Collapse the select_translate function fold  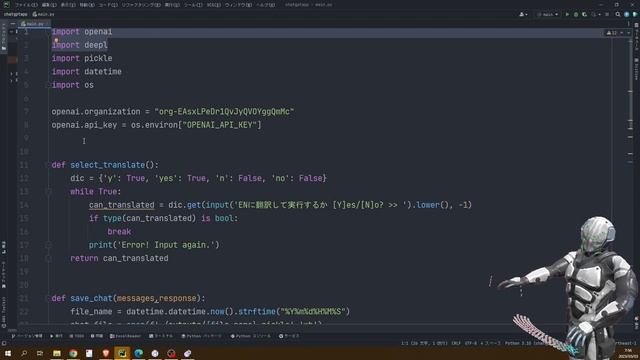(x=48, y=165)
